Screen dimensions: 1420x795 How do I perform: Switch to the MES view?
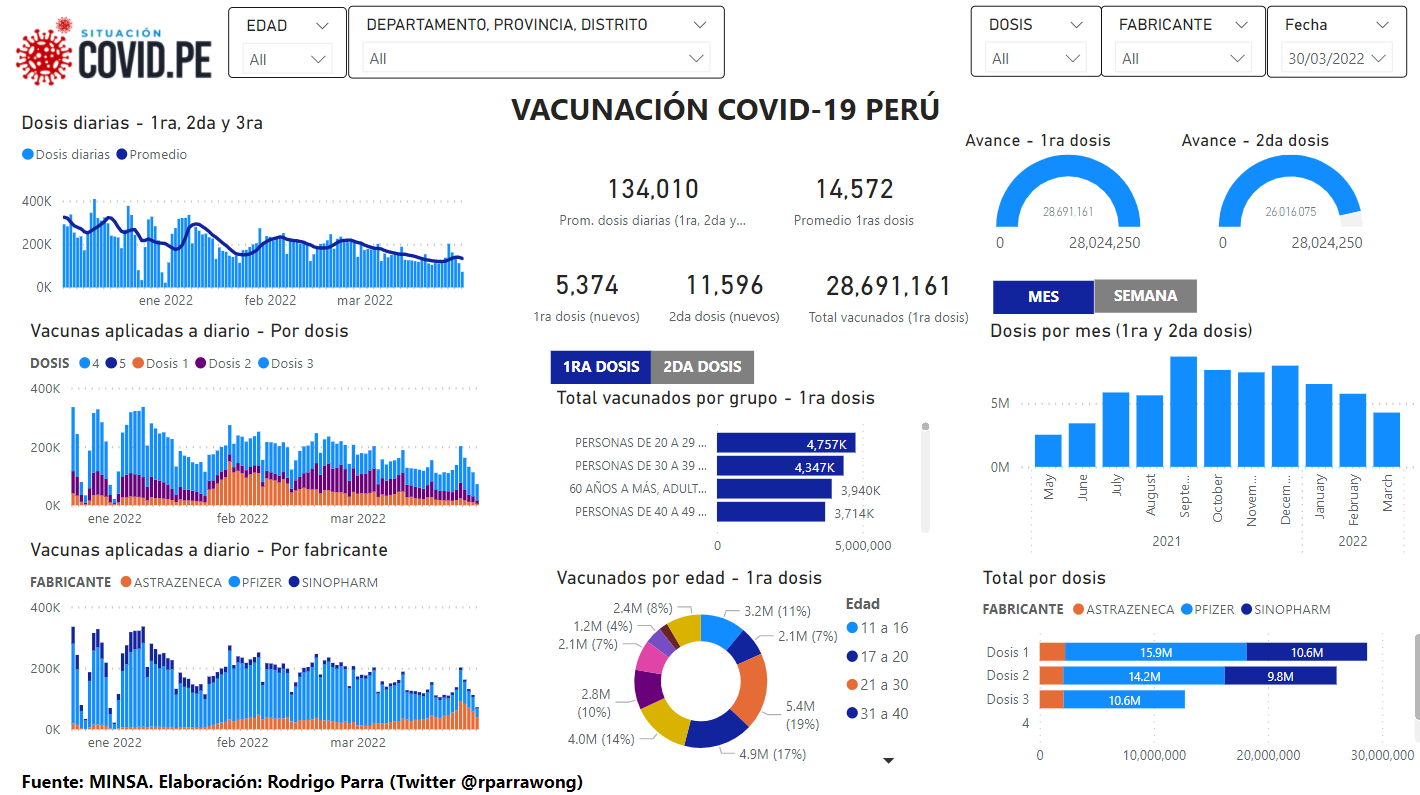[1044, 297]
